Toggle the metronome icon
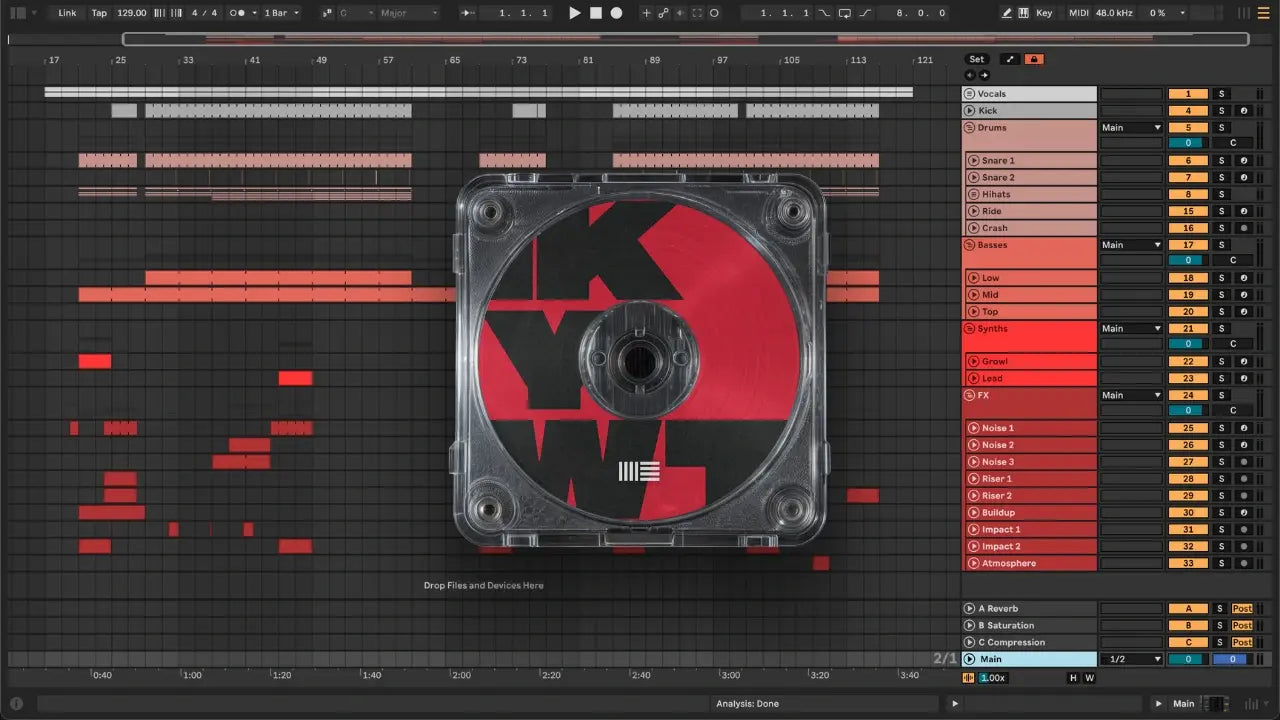 [x=236, y=13]
